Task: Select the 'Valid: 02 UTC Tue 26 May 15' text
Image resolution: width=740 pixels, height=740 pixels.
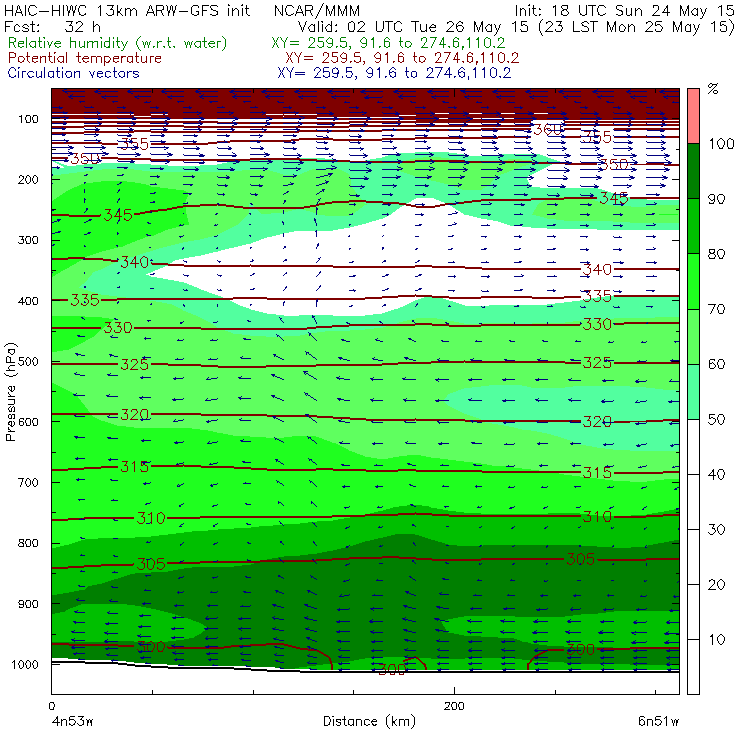Action: click(413, 27)
